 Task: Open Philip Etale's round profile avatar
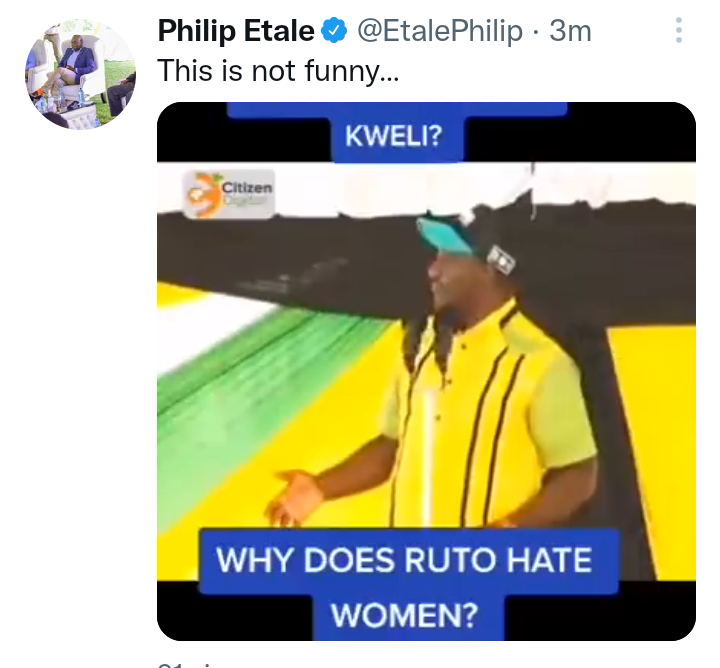tap(80, 74)
